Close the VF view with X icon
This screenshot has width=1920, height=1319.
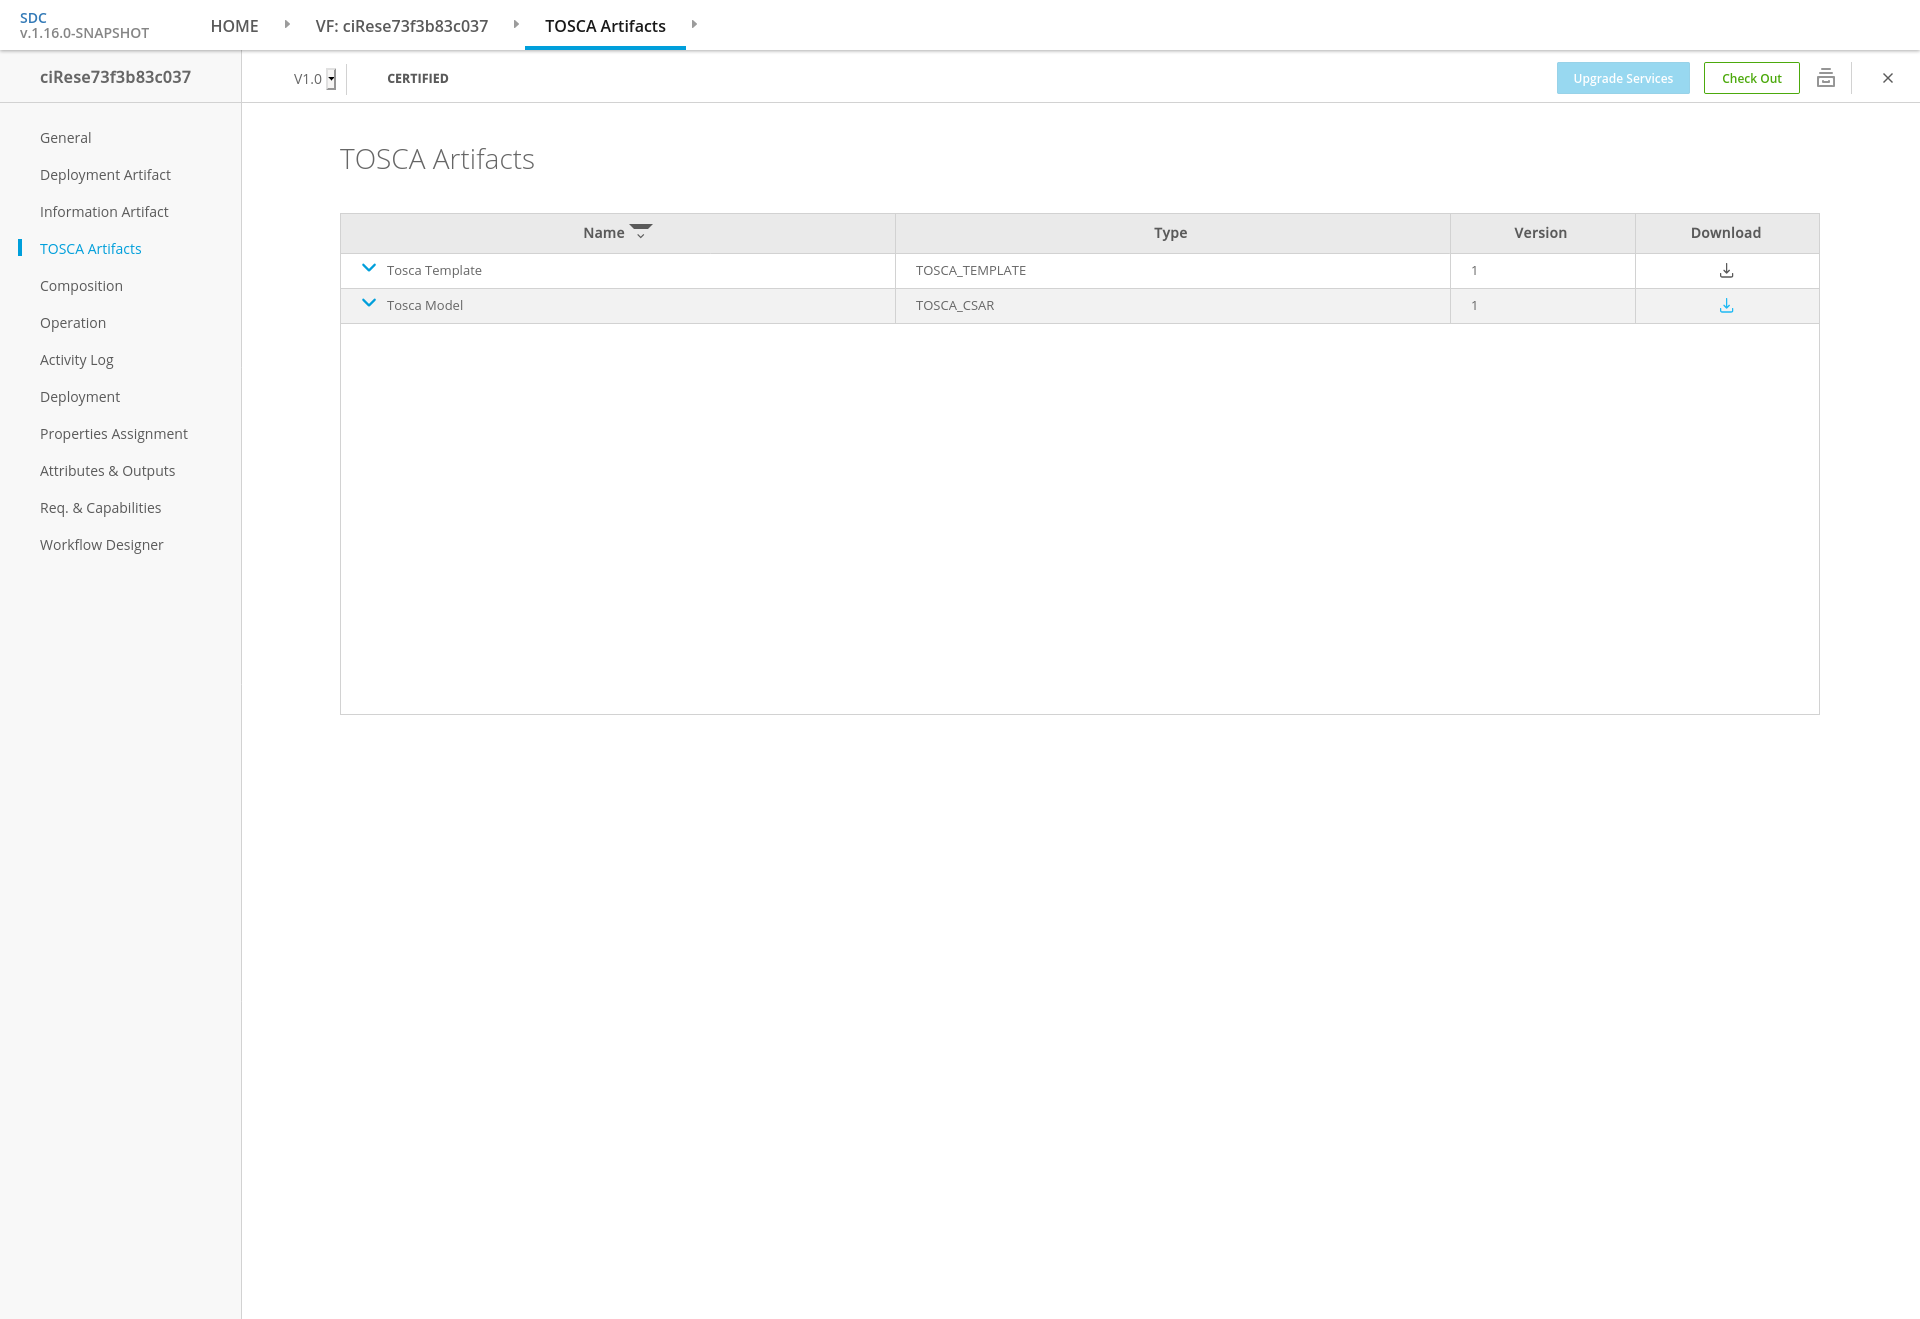[x=1888, y=78]
